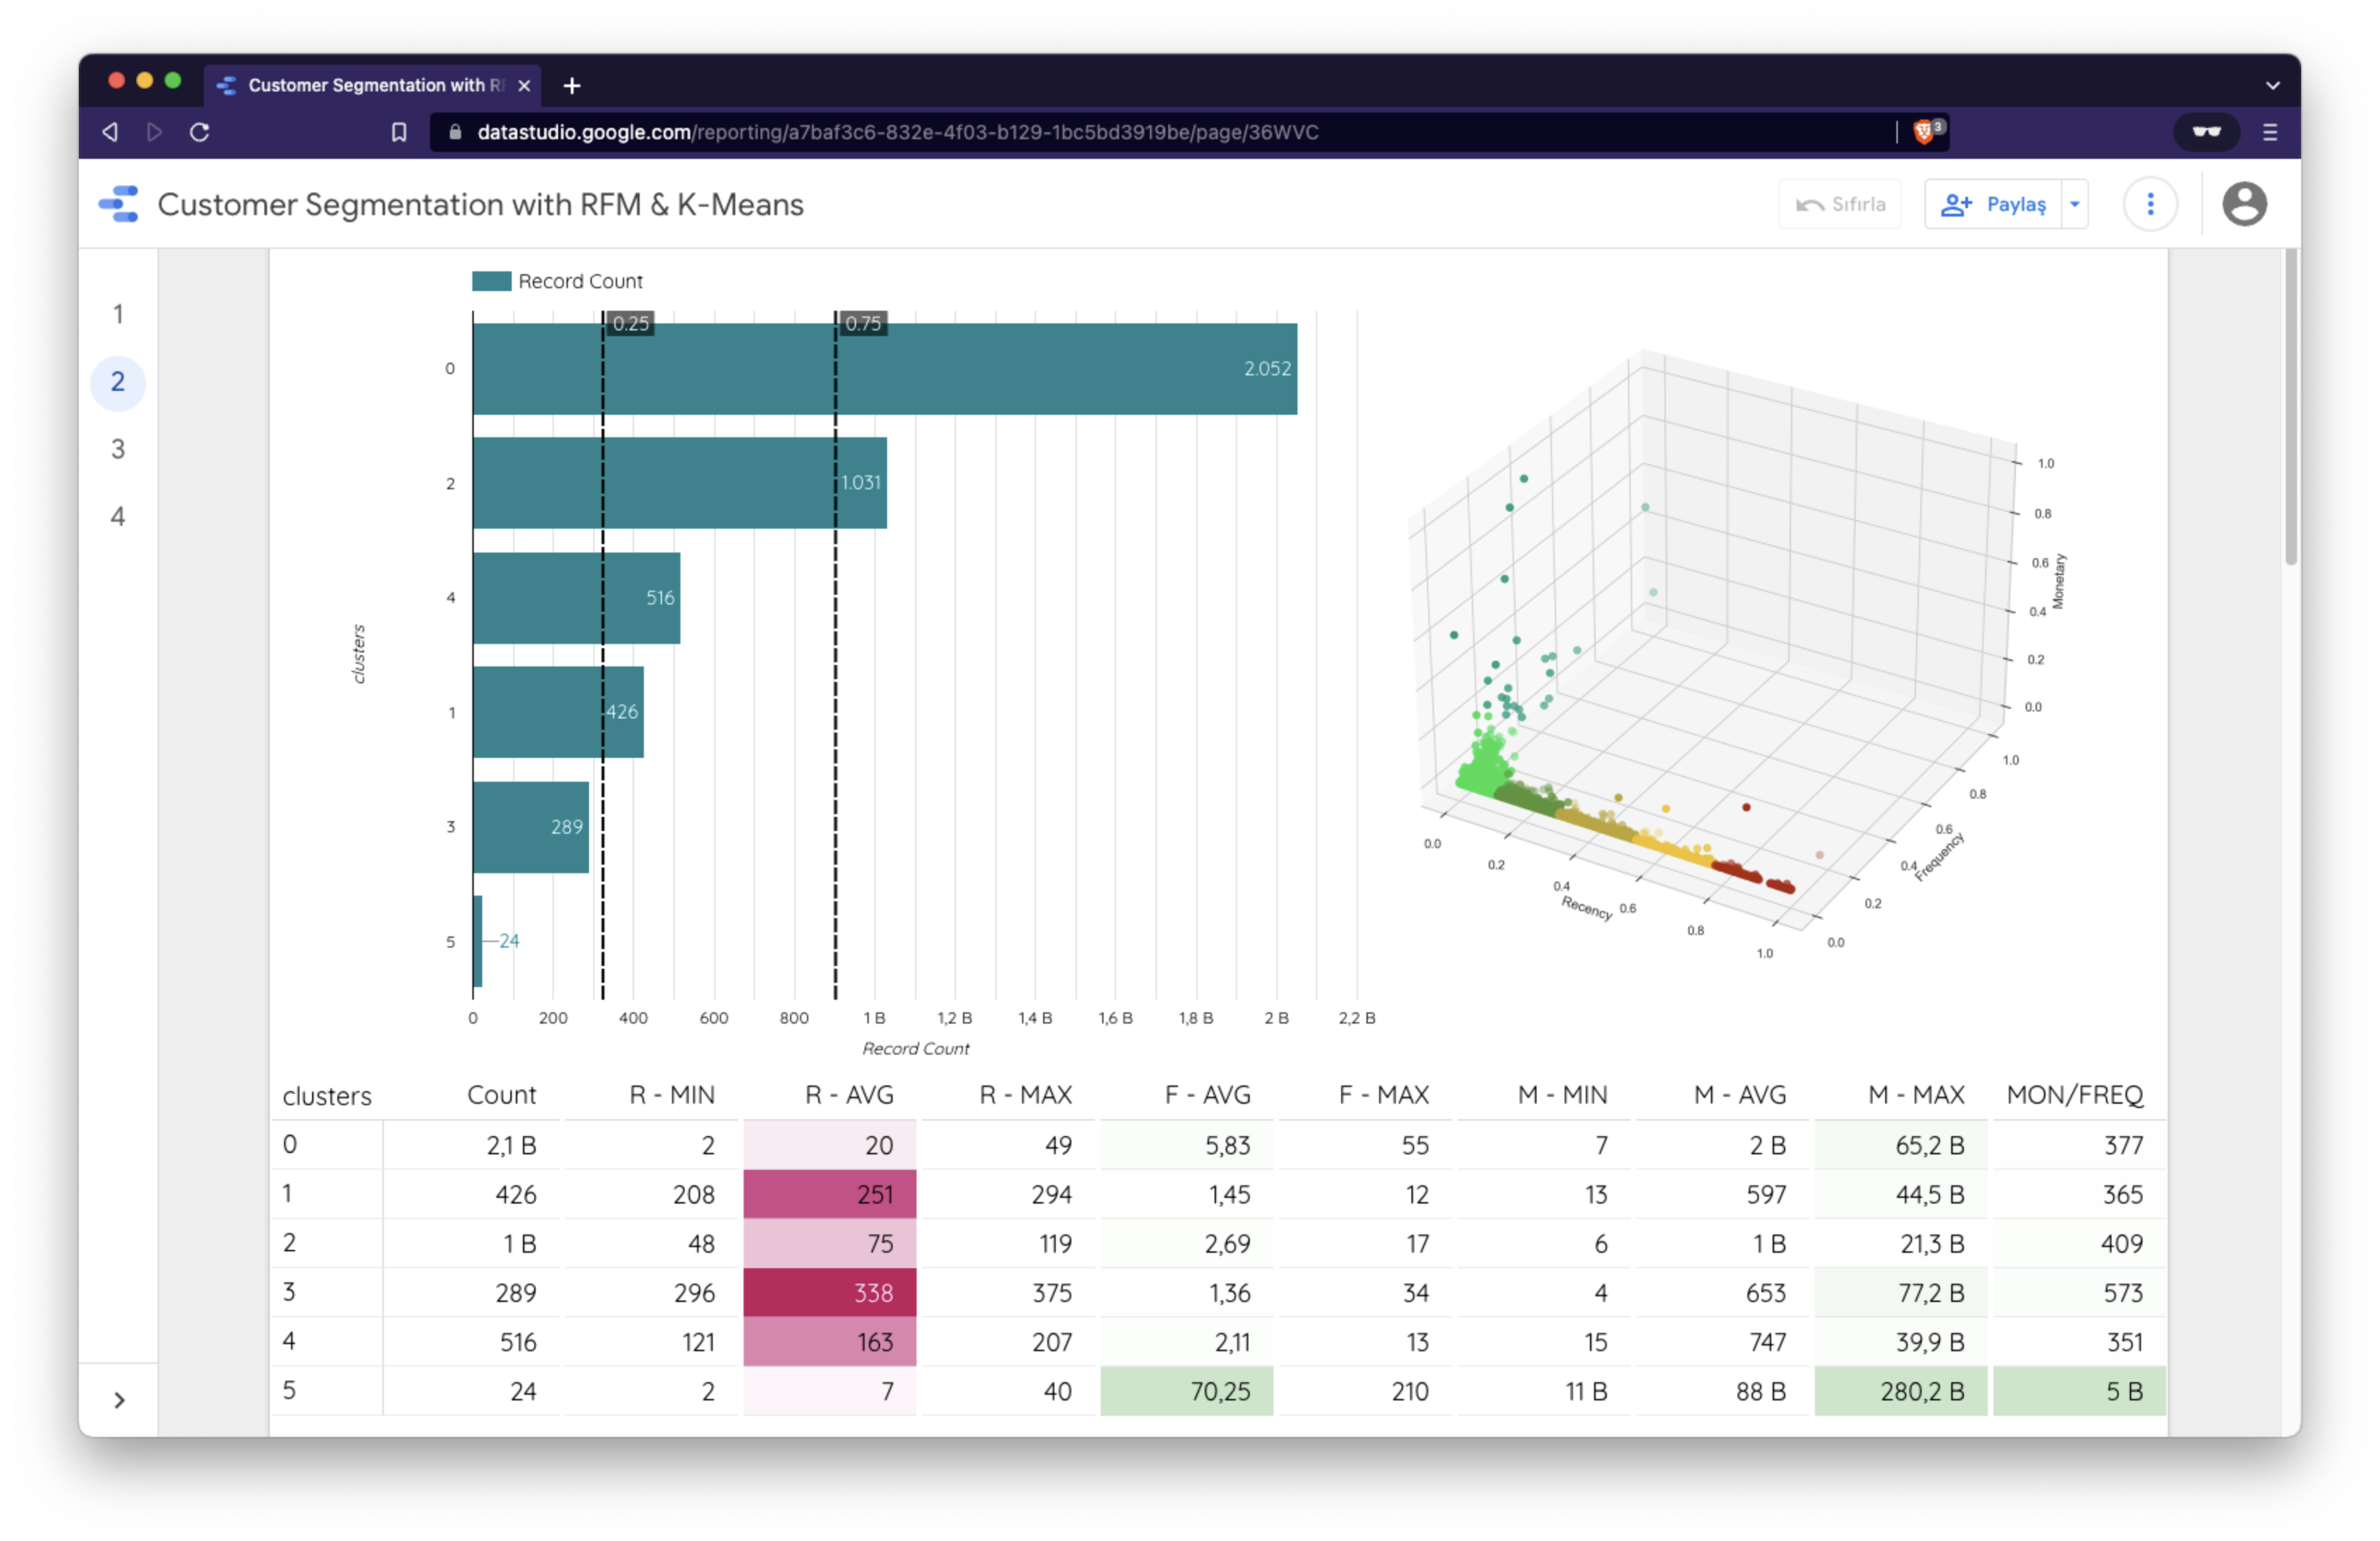This screenshot has height=1541, width=2380.
Task: Switch to report page 3
Action: 118,449
